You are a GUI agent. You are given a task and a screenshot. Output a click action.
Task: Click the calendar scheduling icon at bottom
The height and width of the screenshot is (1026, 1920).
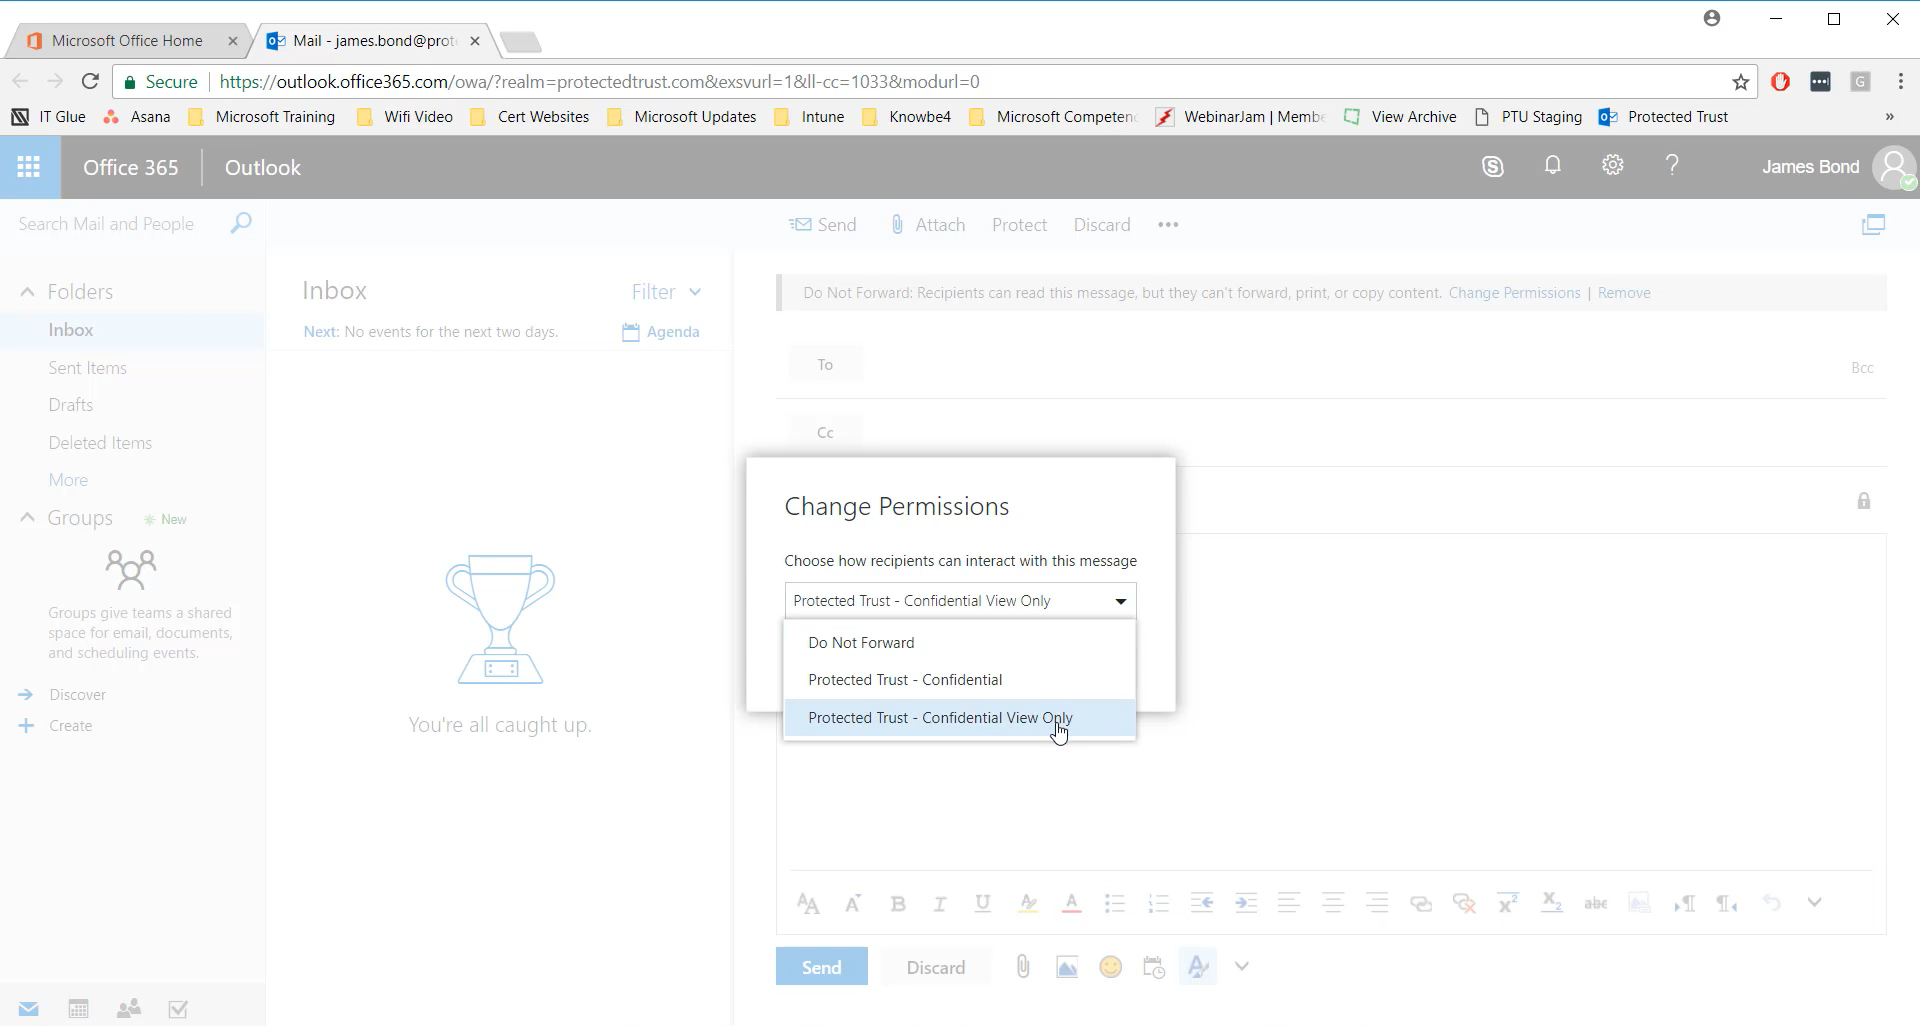pyautogui.click(x=1154, y=967)
